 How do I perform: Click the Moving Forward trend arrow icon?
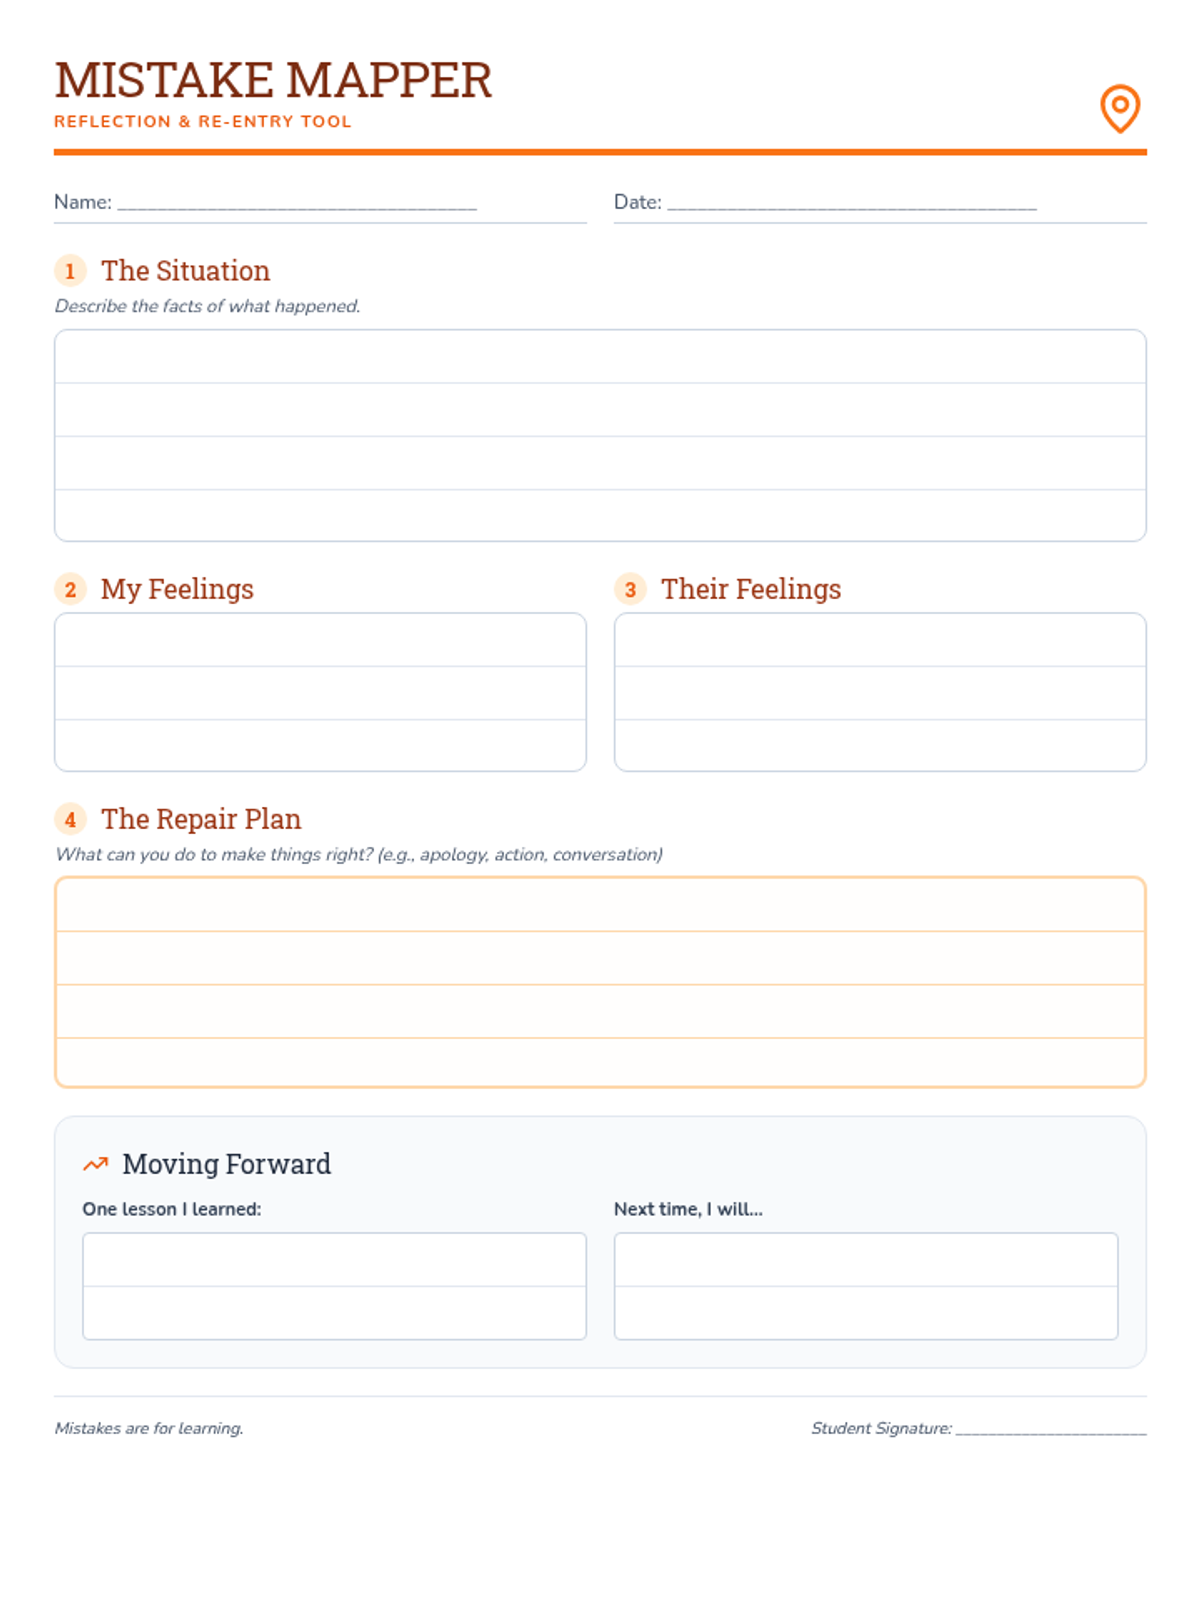point(95,1164)
